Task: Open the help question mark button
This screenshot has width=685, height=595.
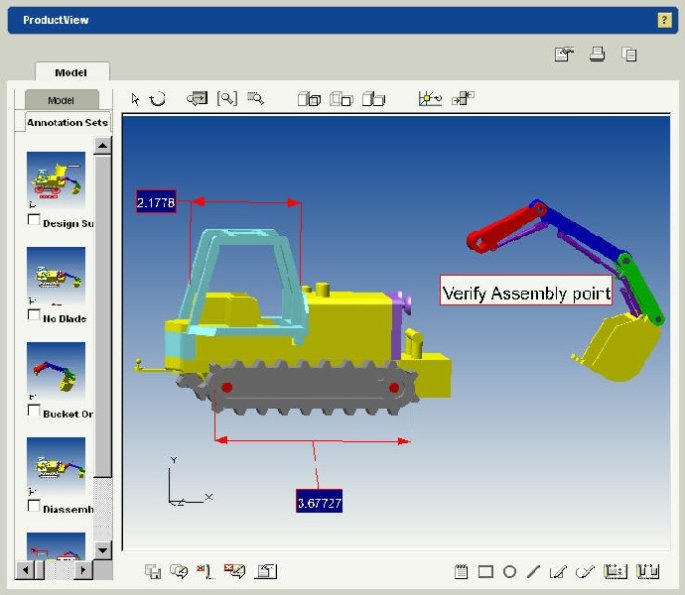Action: coord(664,20)
